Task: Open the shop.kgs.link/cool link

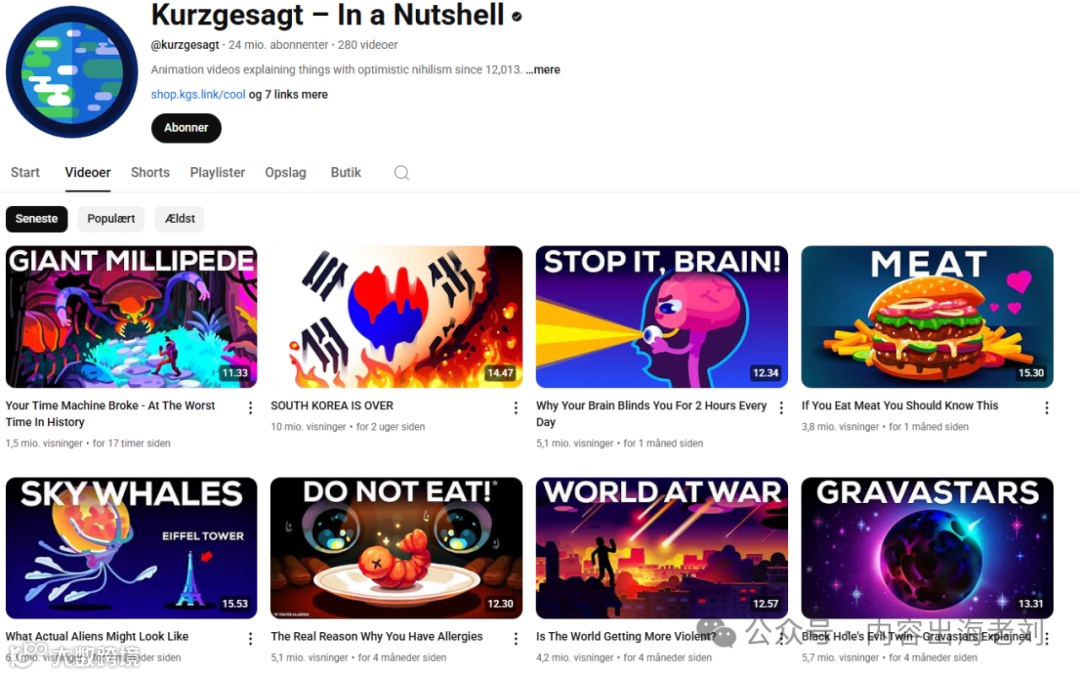Action: (198, 94)
